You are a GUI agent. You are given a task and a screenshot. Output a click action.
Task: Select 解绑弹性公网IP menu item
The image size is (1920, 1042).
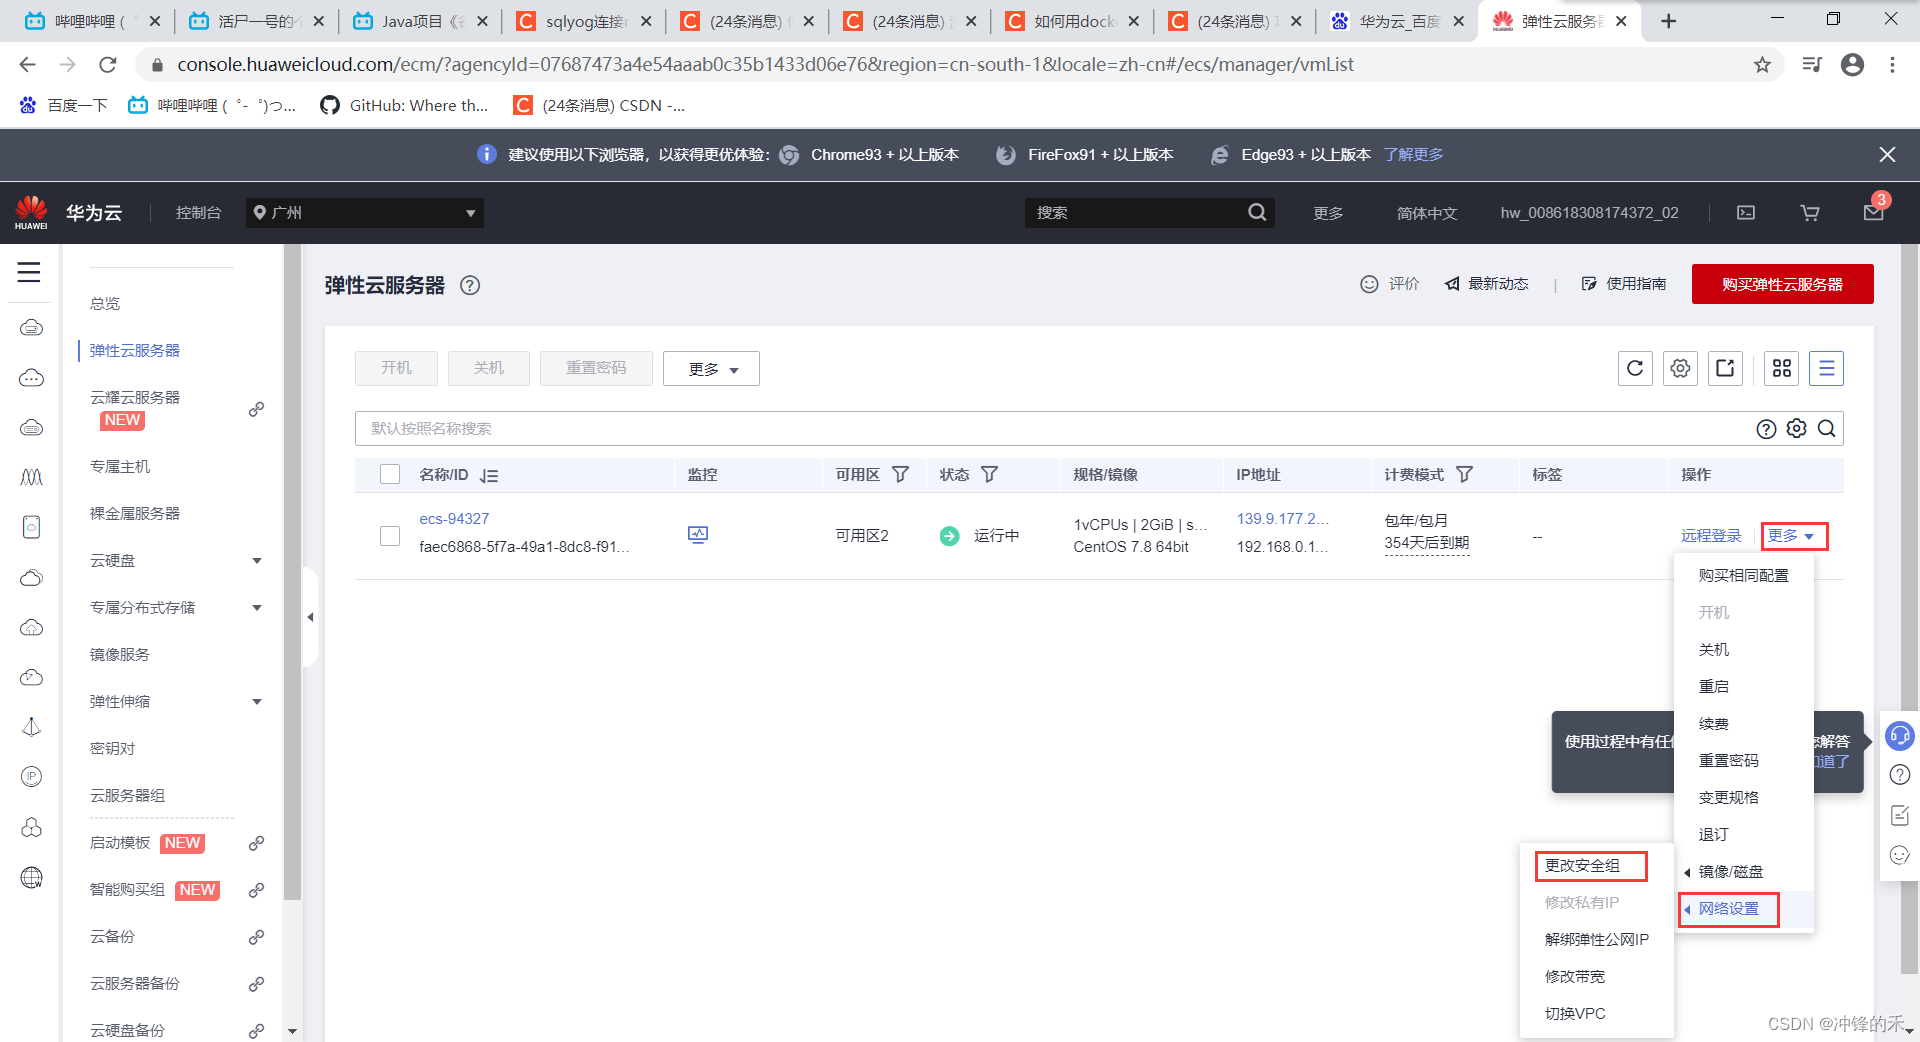tap(1596, 939)
